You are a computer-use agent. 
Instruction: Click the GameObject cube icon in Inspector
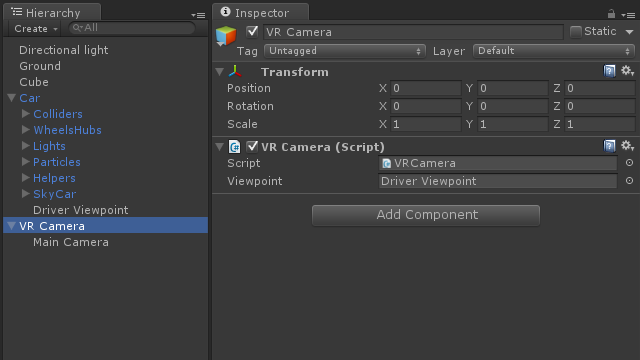click(x=226, y=36)
